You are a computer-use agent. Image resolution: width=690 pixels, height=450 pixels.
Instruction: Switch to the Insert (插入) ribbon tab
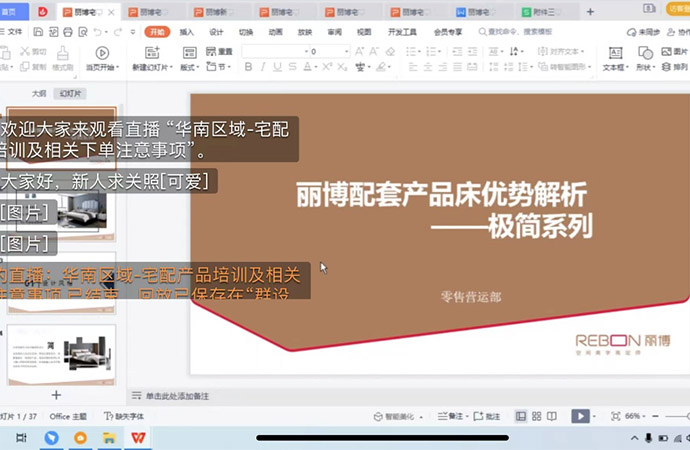tap(187, 32)
